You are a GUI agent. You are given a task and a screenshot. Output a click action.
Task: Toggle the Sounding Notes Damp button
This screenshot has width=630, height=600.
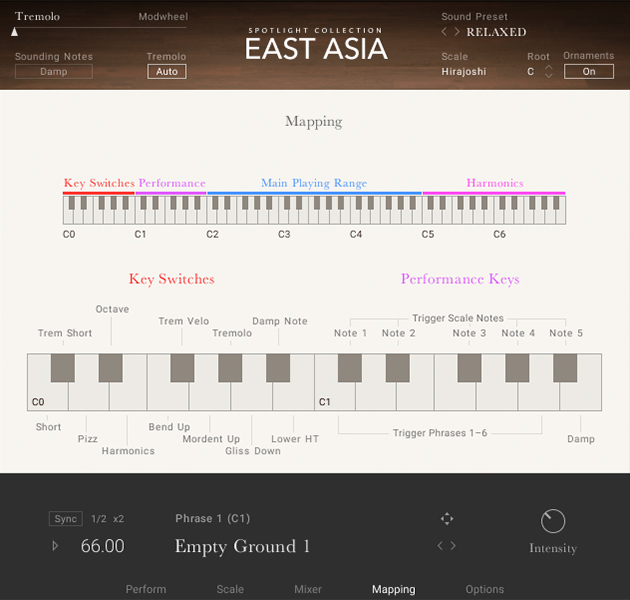53,72
